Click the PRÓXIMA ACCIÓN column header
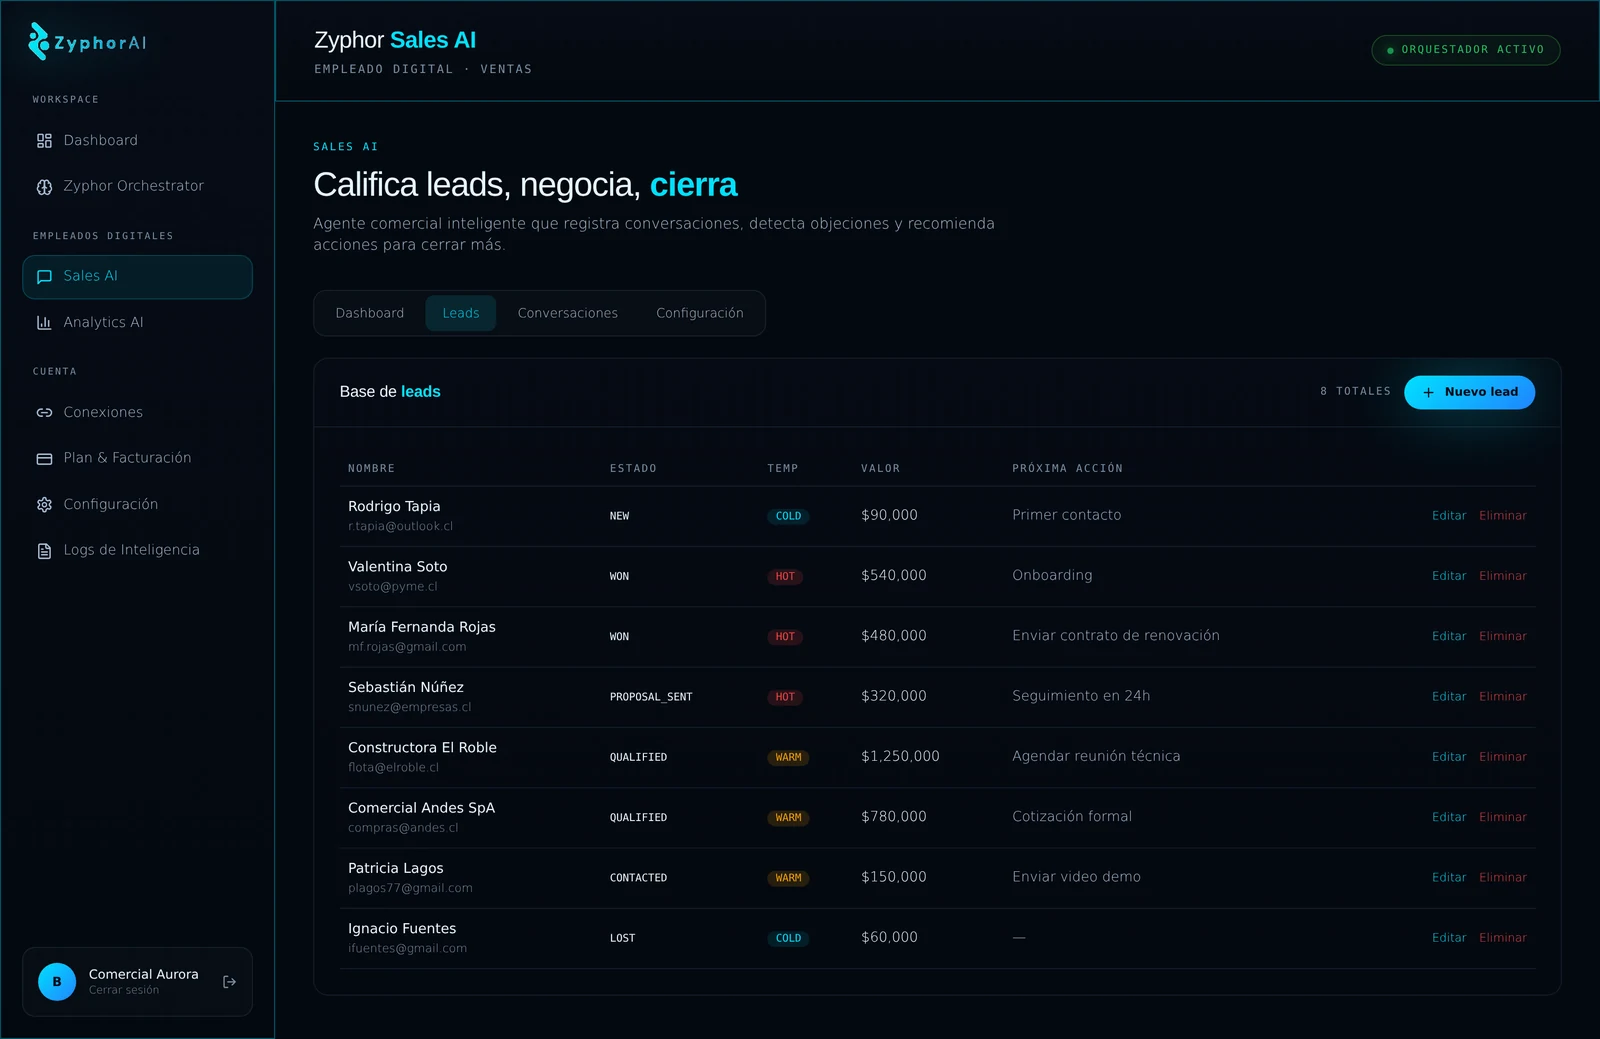The height and width of the screenshot is (1039, 1600). 1067,469
